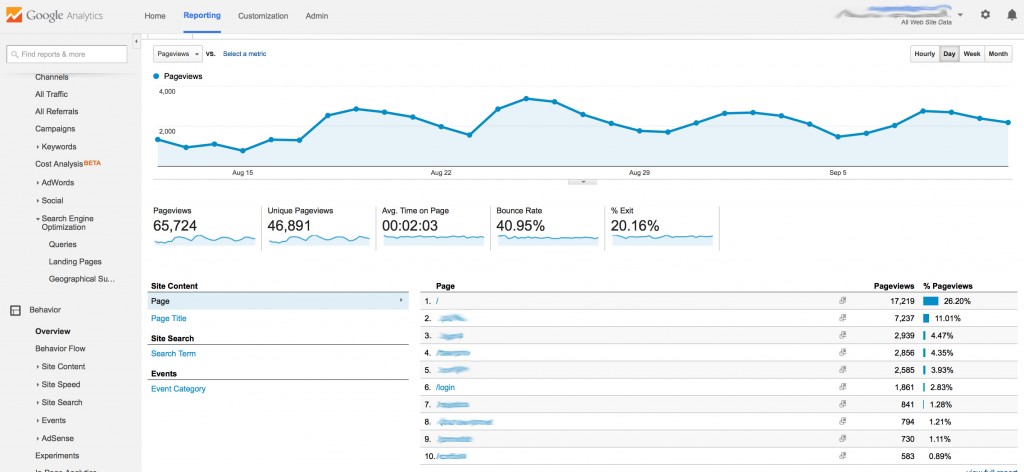Select the Page dimension under Site Content
The image size is (1024, 472).
278,301
